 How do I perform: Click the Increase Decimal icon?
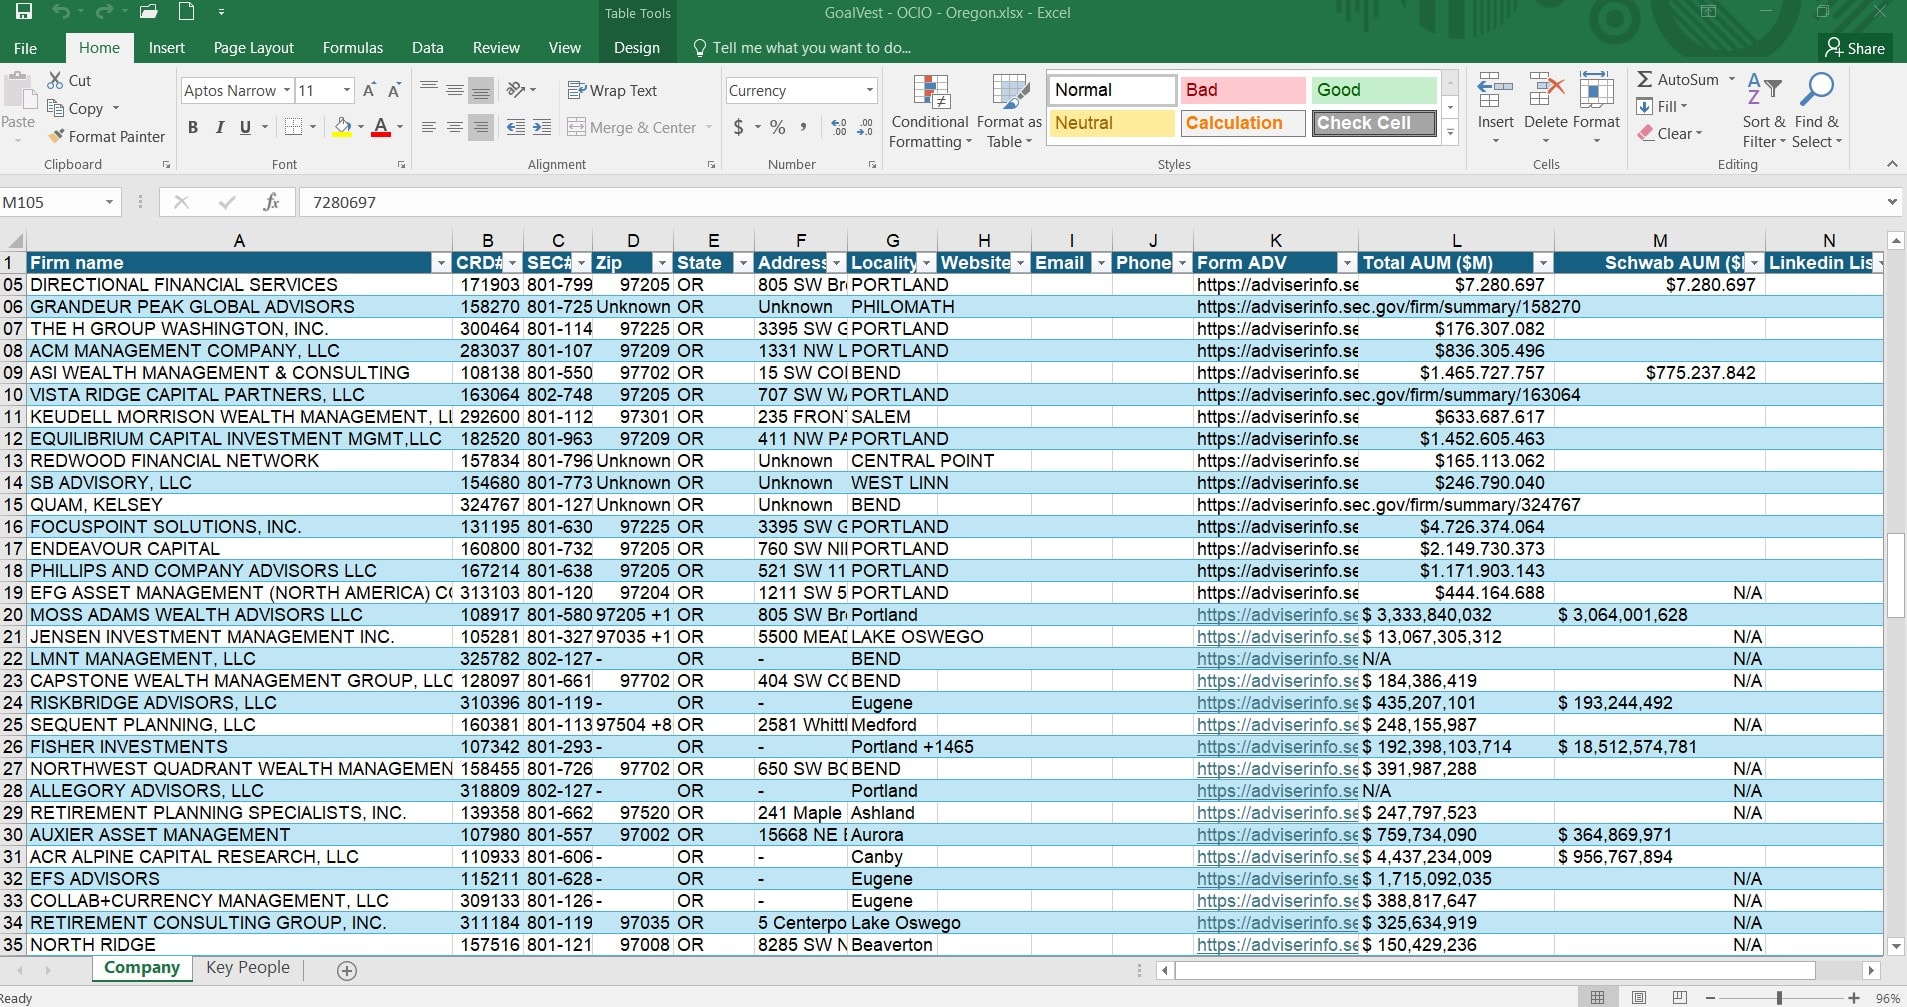pos(839,127)
